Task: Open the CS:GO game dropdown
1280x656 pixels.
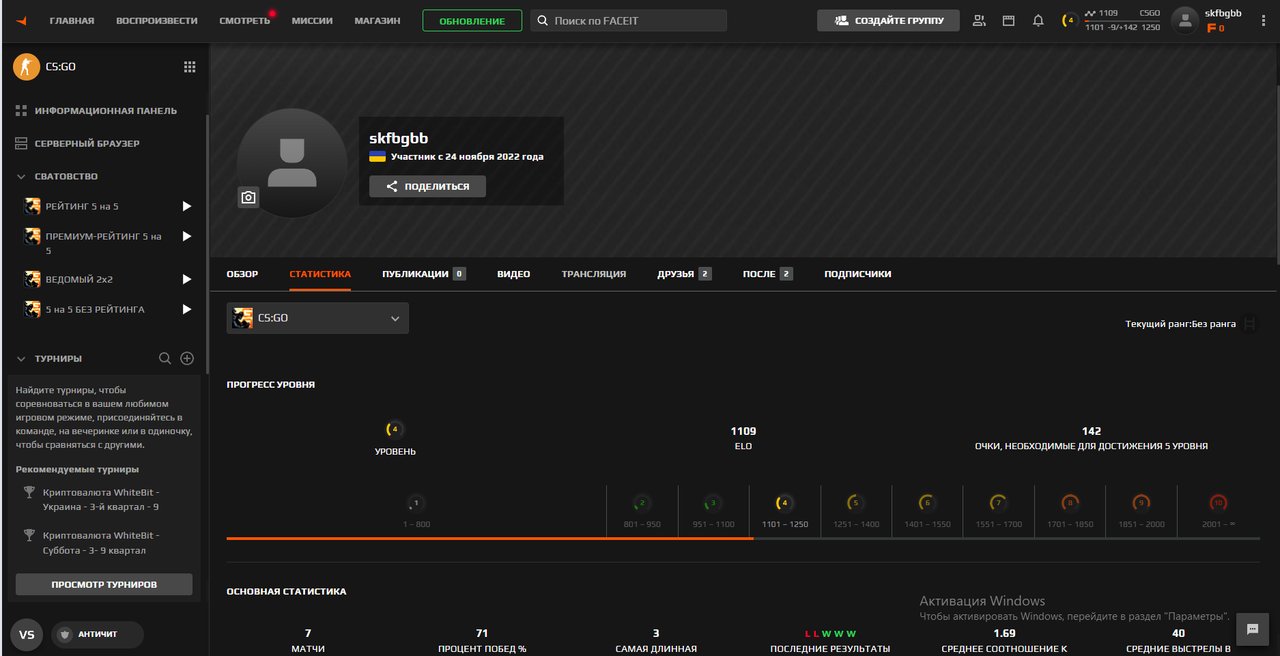Action: click(x=317, y=318)
